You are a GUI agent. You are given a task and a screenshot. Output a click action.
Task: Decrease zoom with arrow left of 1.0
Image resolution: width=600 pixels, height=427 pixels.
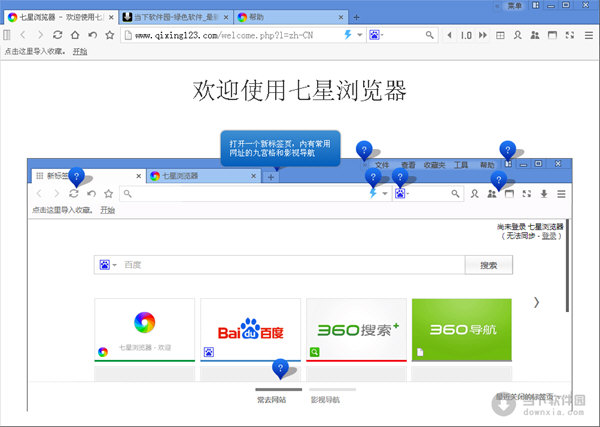pyautogui.click(x=450, y=35)
